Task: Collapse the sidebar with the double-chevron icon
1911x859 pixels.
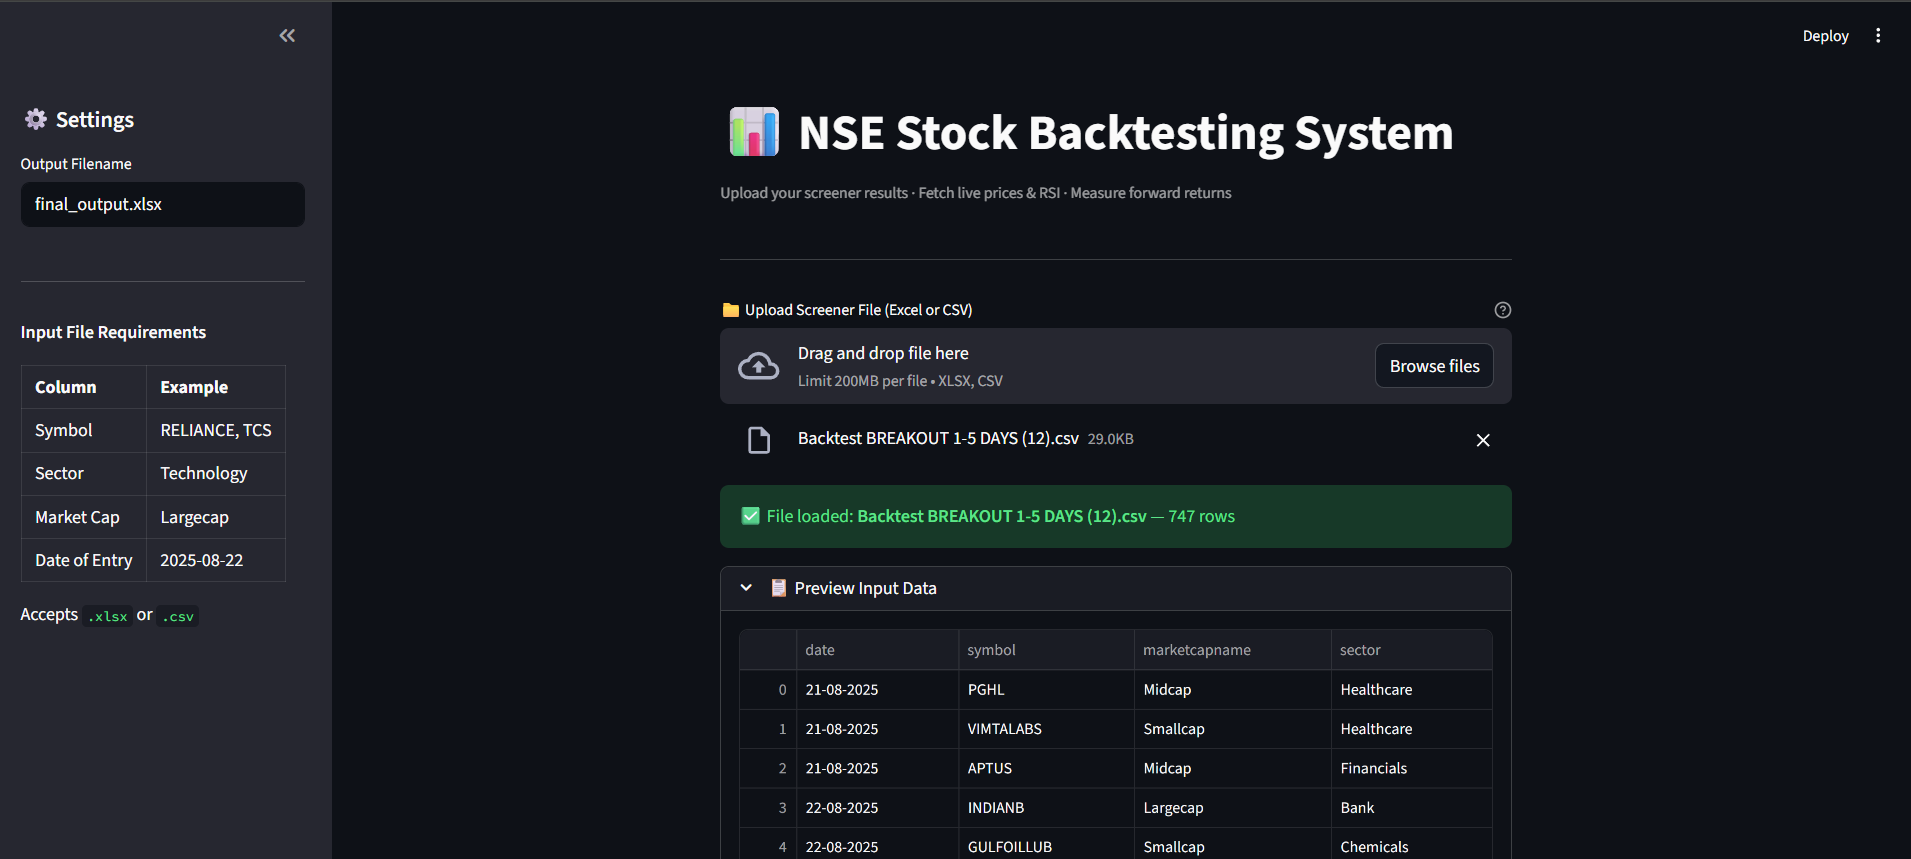Action: 287,36
